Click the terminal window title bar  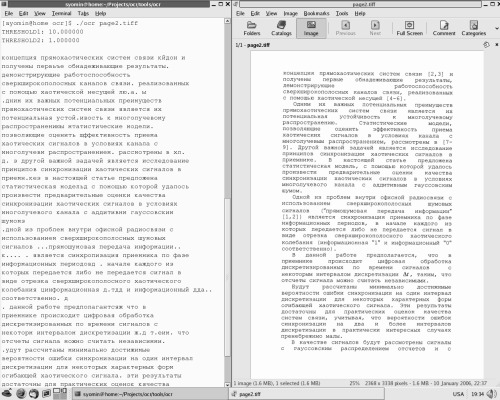pyautogui.click(x=109, y=4)
